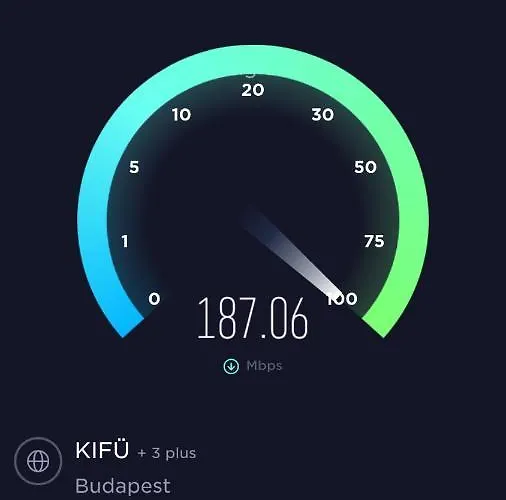
Task: Click the 10 mark on gauge
Action: [x=182, y=115]
